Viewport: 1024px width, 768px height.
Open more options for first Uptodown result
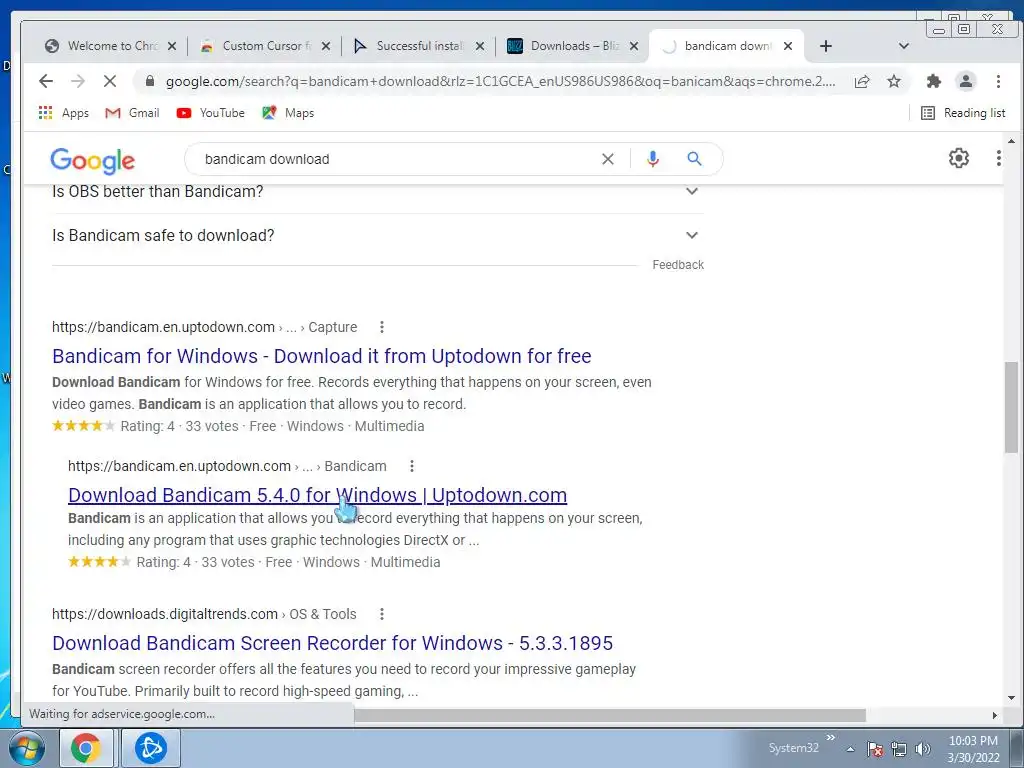click(382, 327)
